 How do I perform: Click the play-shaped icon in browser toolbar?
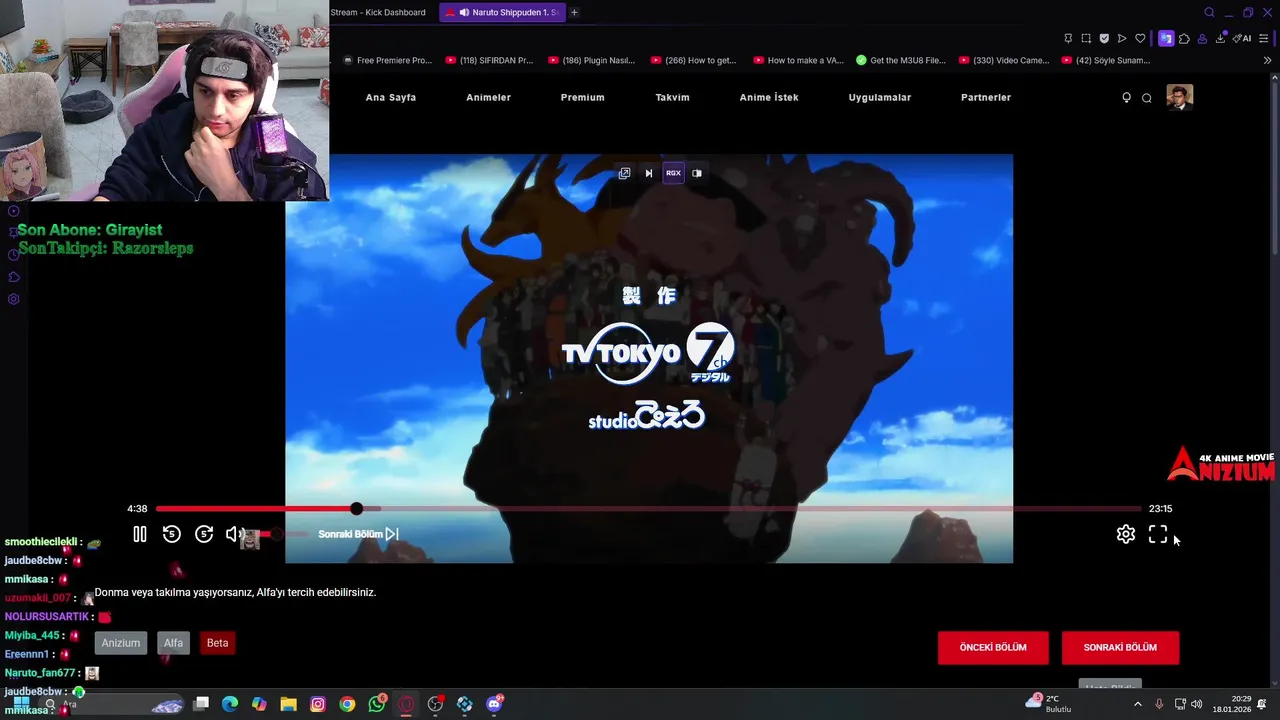coord(1122,38)
